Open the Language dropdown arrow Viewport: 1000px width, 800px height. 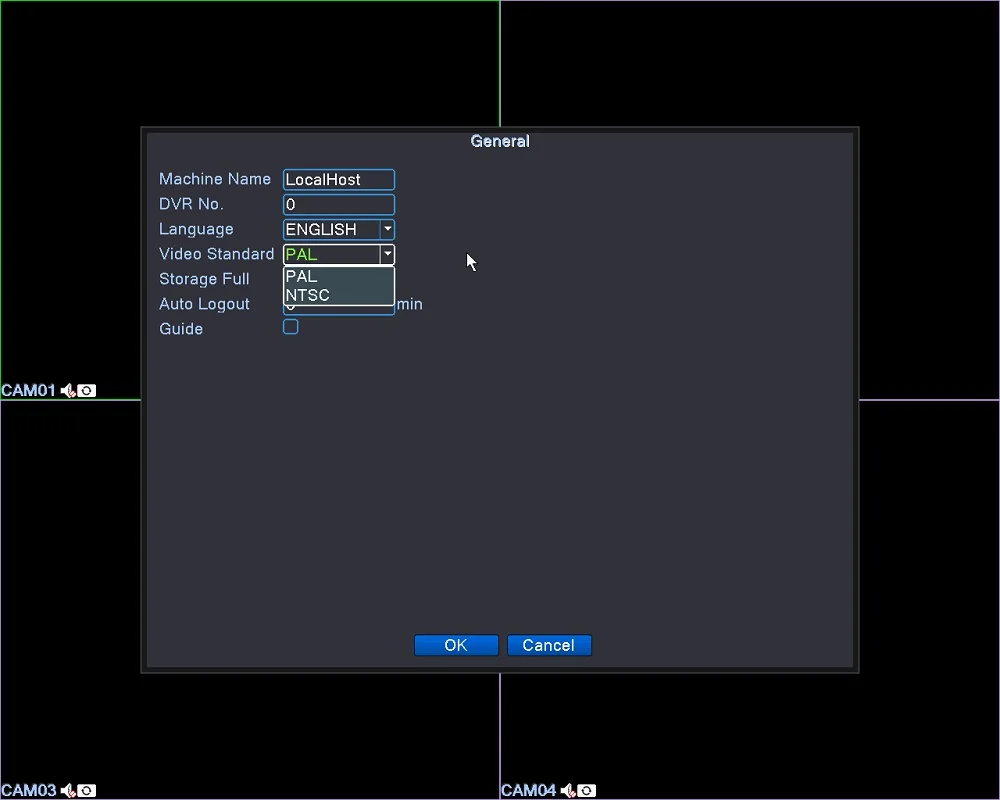[387, 229]
